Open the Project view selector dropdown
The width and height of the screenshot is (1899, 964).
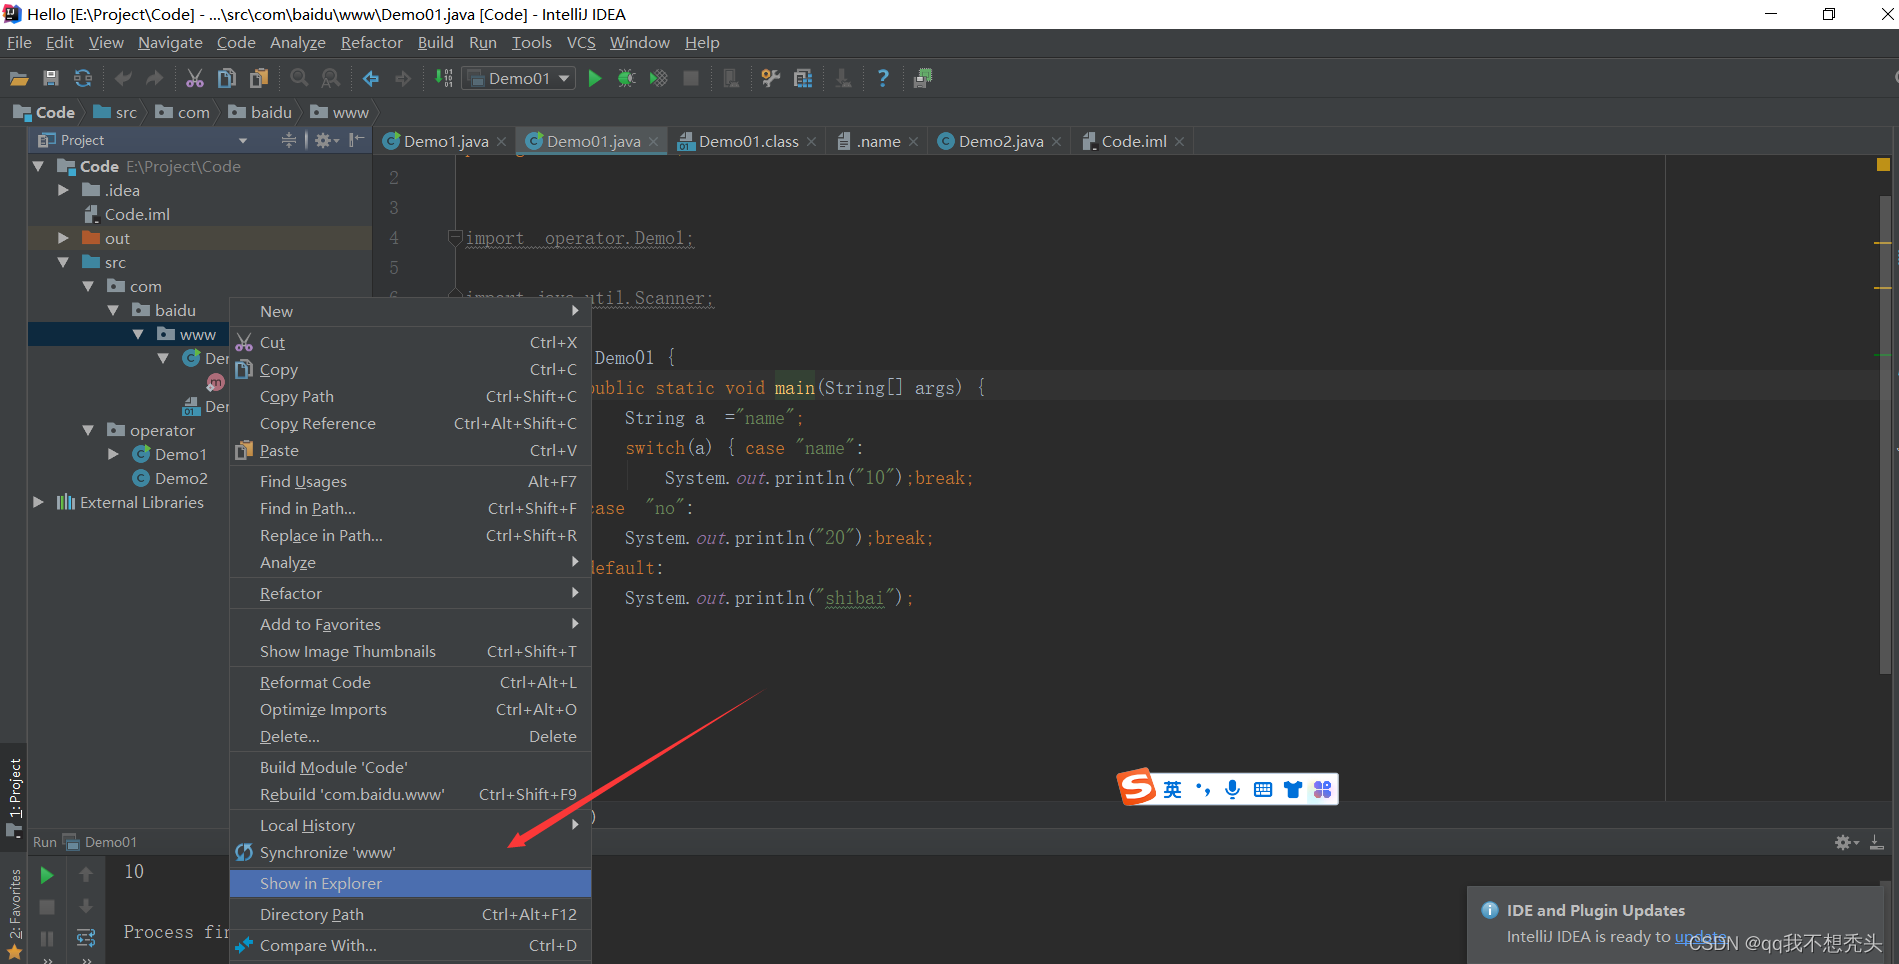243,140
